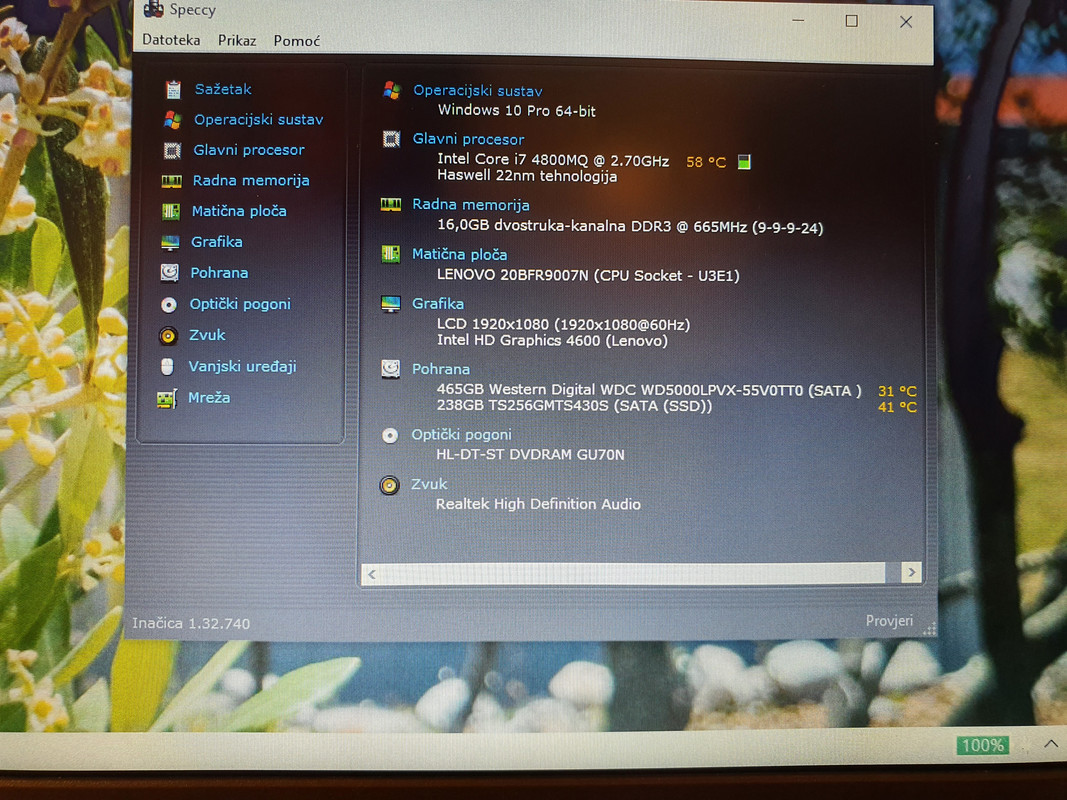Click the optical disc icon in summary panel

pos(390,435)
